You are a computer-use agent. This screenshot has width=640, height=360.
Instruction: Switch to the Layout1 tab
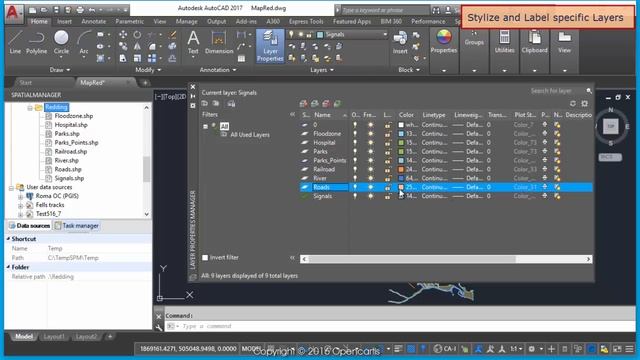pyautogui.click(x=54, y=337)
